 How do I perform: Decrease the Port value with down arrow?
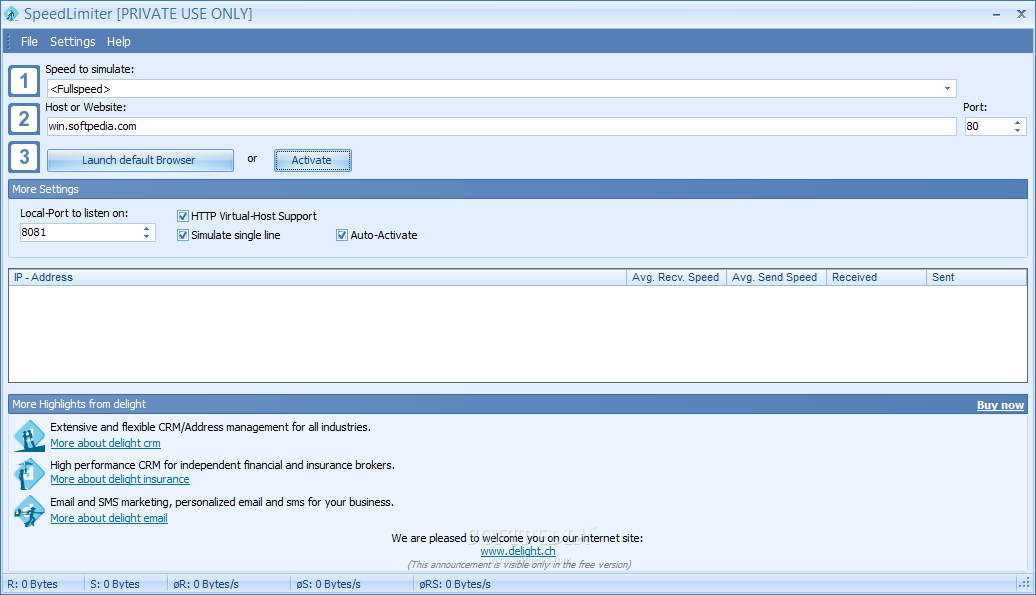pos(1018,130)
